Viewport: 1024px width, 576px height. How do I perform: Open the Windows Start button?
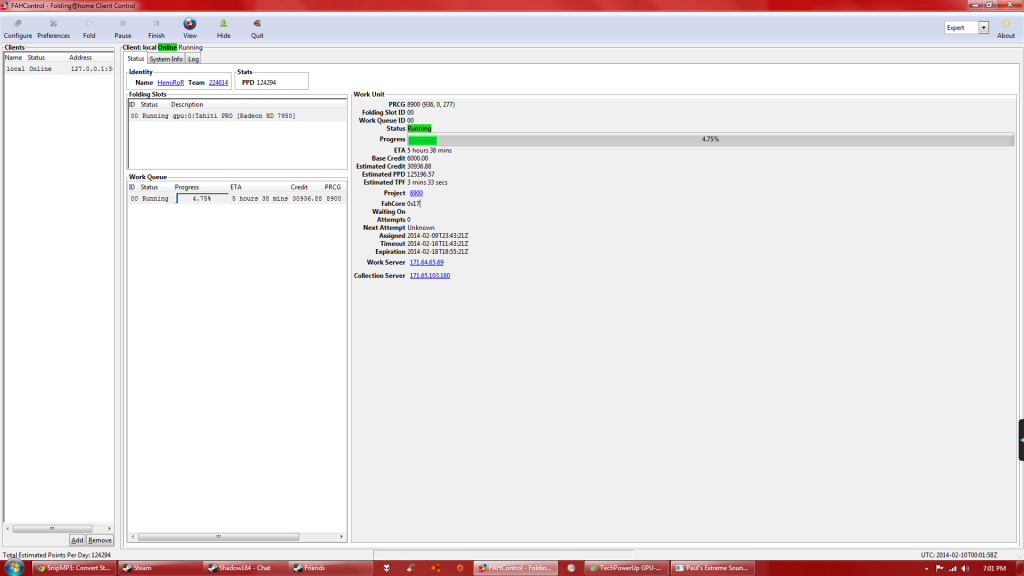coord(13,568)
